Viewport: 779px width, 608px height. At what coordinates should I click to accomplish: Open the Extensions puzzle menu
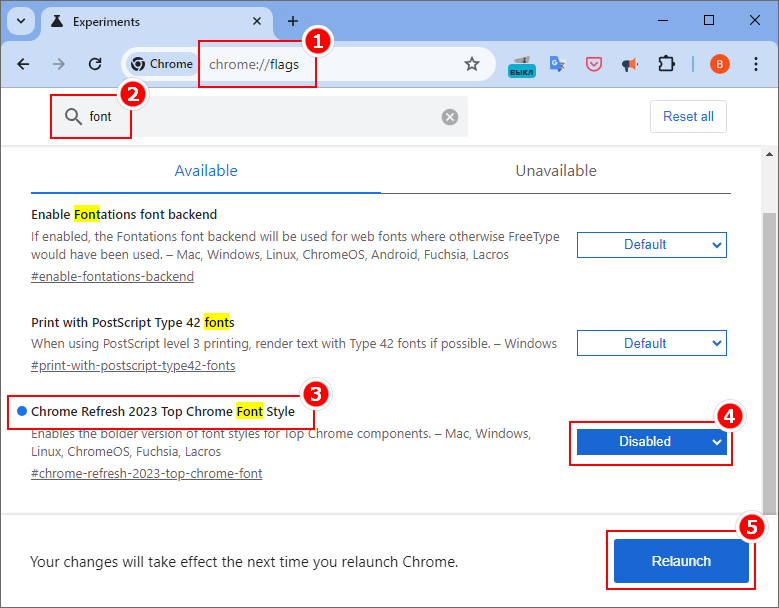[666, 64]
